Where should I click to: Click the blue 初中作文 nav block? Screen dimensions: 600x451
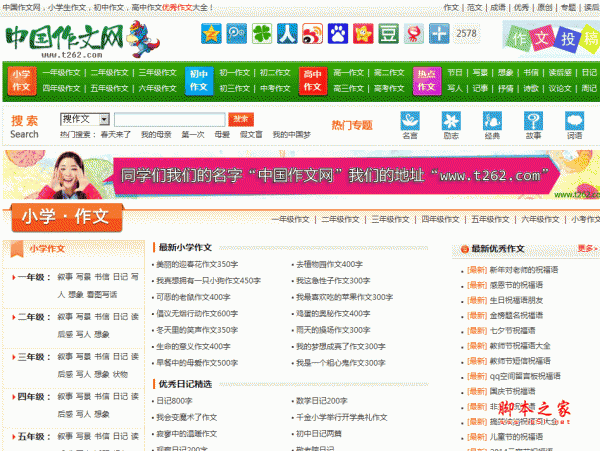point(199,81)
